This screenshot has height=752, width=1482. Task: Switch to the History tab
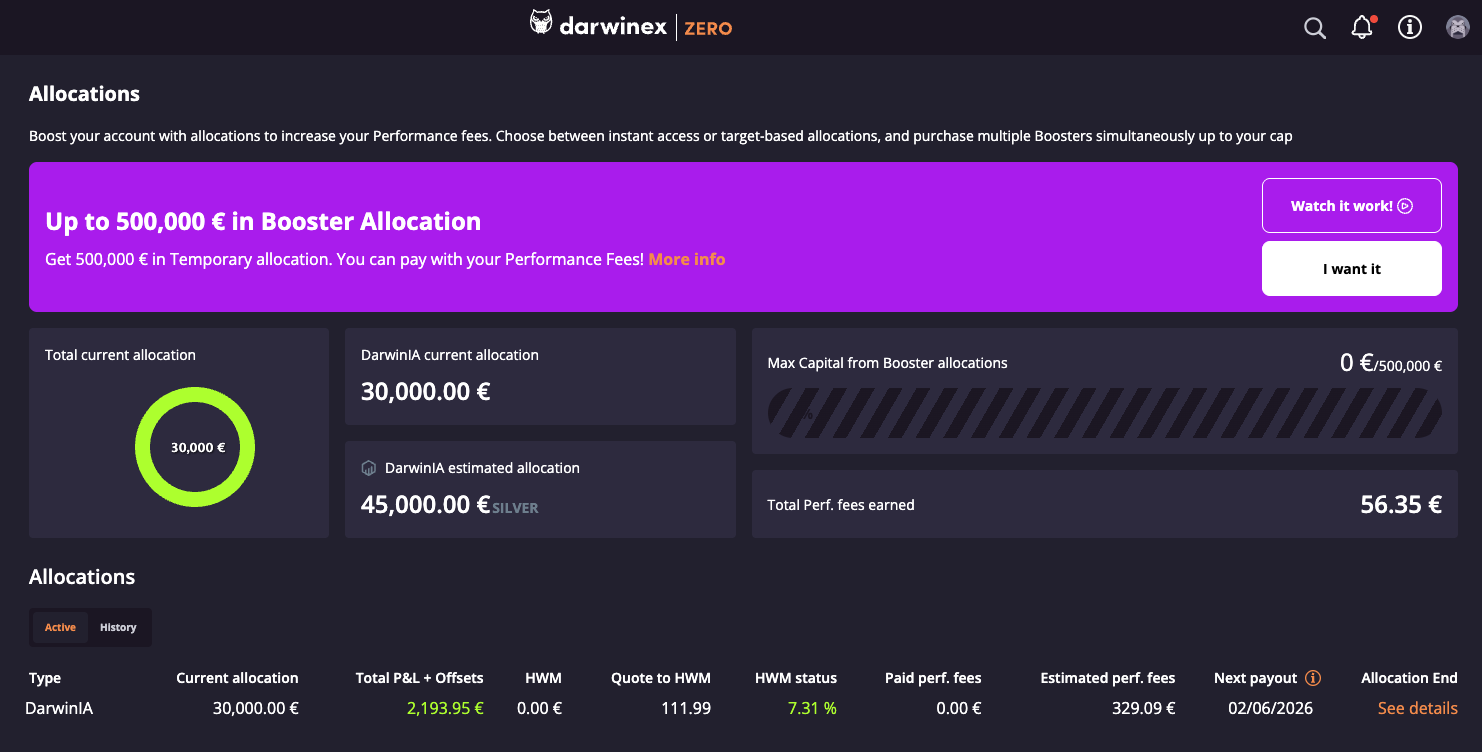pyautogui.click(x=118, y=627)
